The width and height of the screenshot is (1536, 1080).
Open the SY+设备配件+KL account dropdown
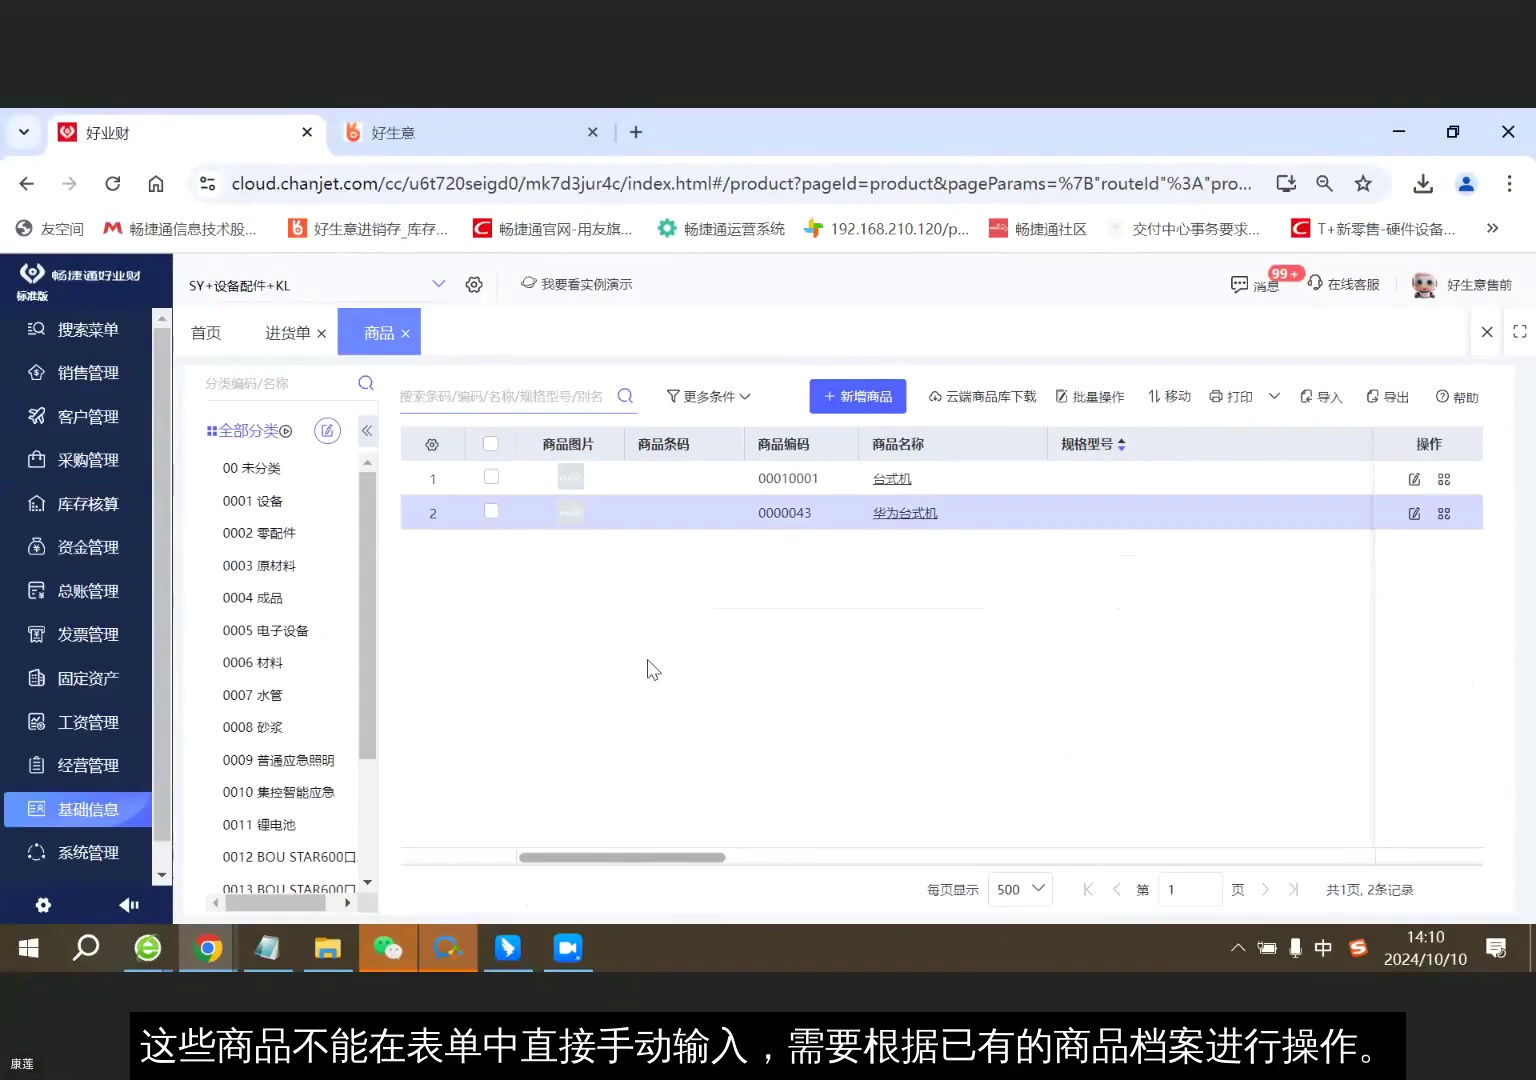(x=315, y=285)
